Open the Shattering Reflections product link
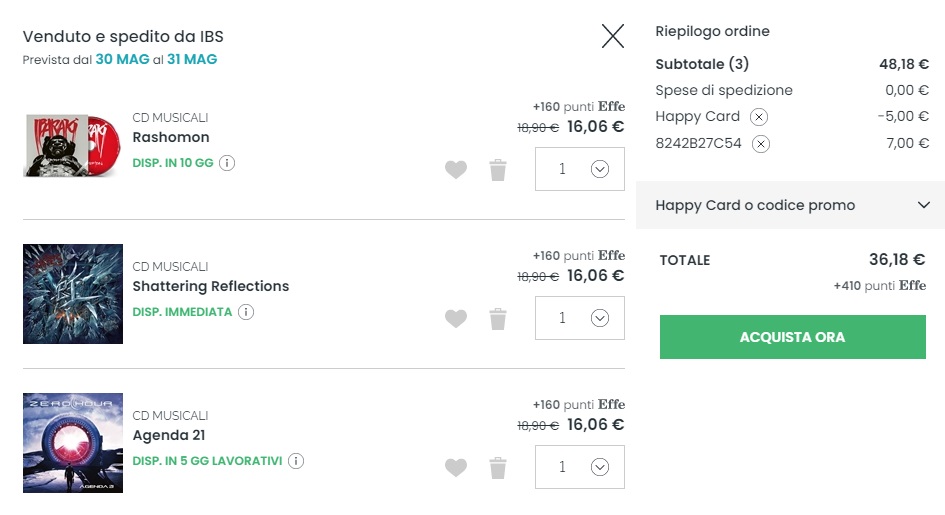Screen dimensions: 945x515 [x=210, y=286]
